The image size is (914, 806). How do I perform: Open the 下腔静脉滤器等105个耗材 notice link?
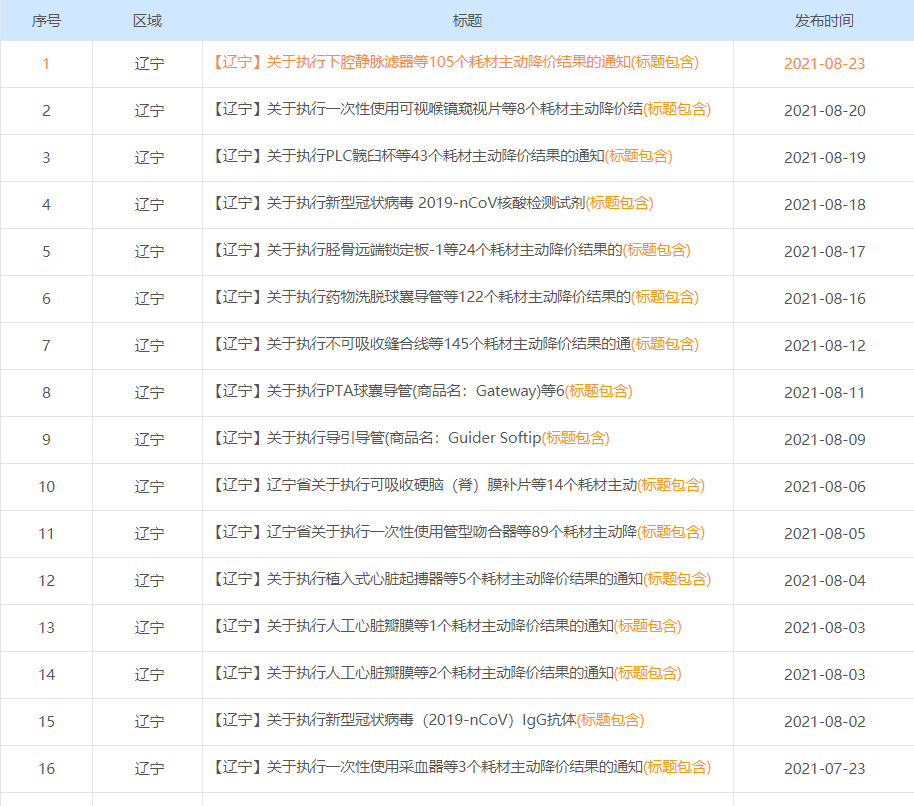click(x=455, y=64)
